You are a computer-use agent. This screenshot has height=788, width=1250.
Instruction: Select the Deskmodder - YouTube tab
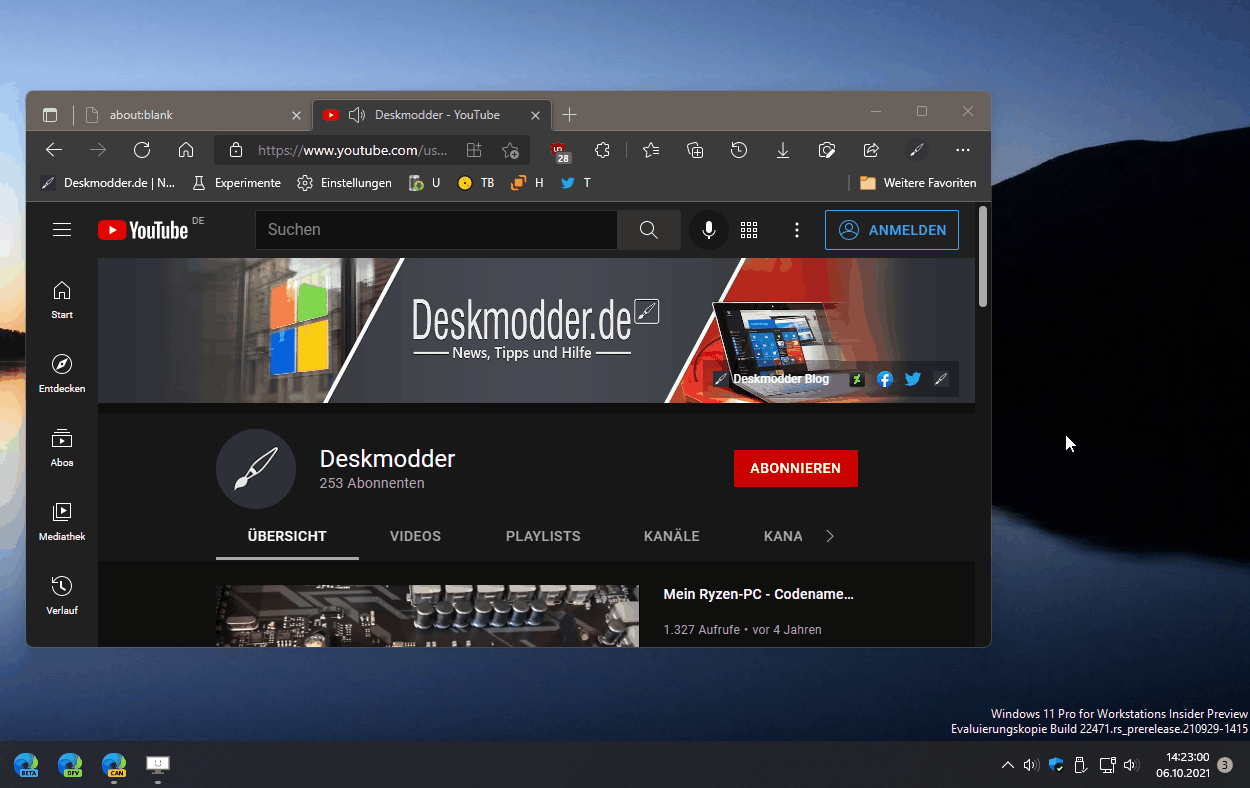point(432,115)
